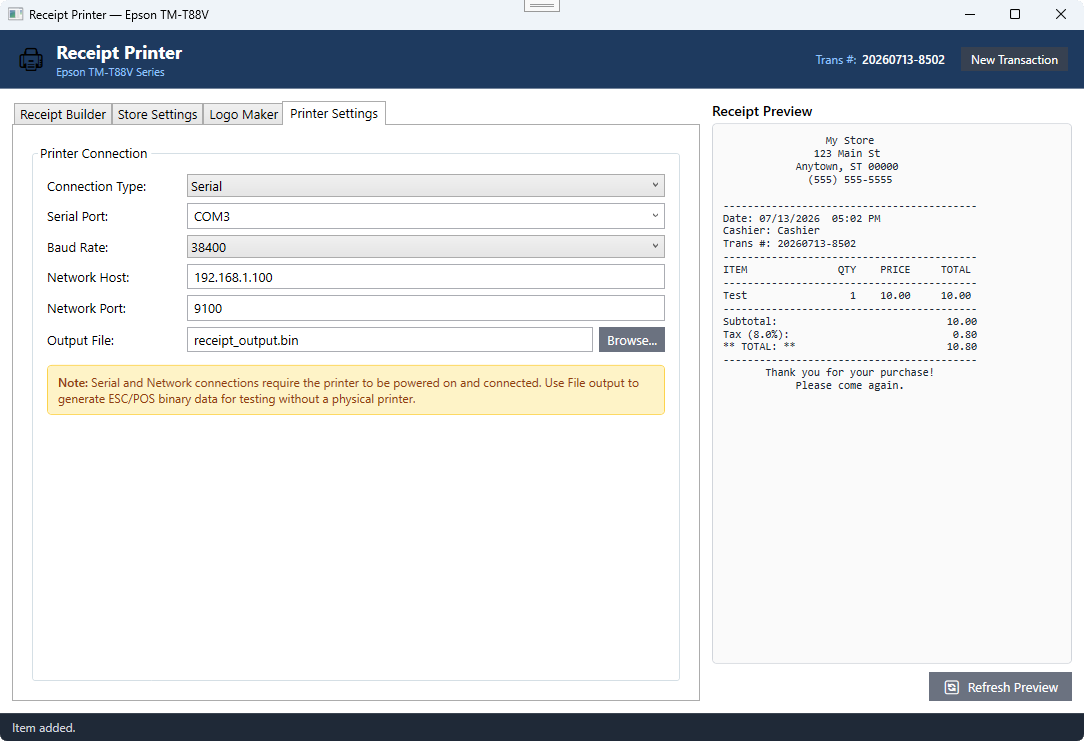The width and height of the screenshot is (1084, 741).
Task: Focus the Network Host field
Action: point(425,277)
